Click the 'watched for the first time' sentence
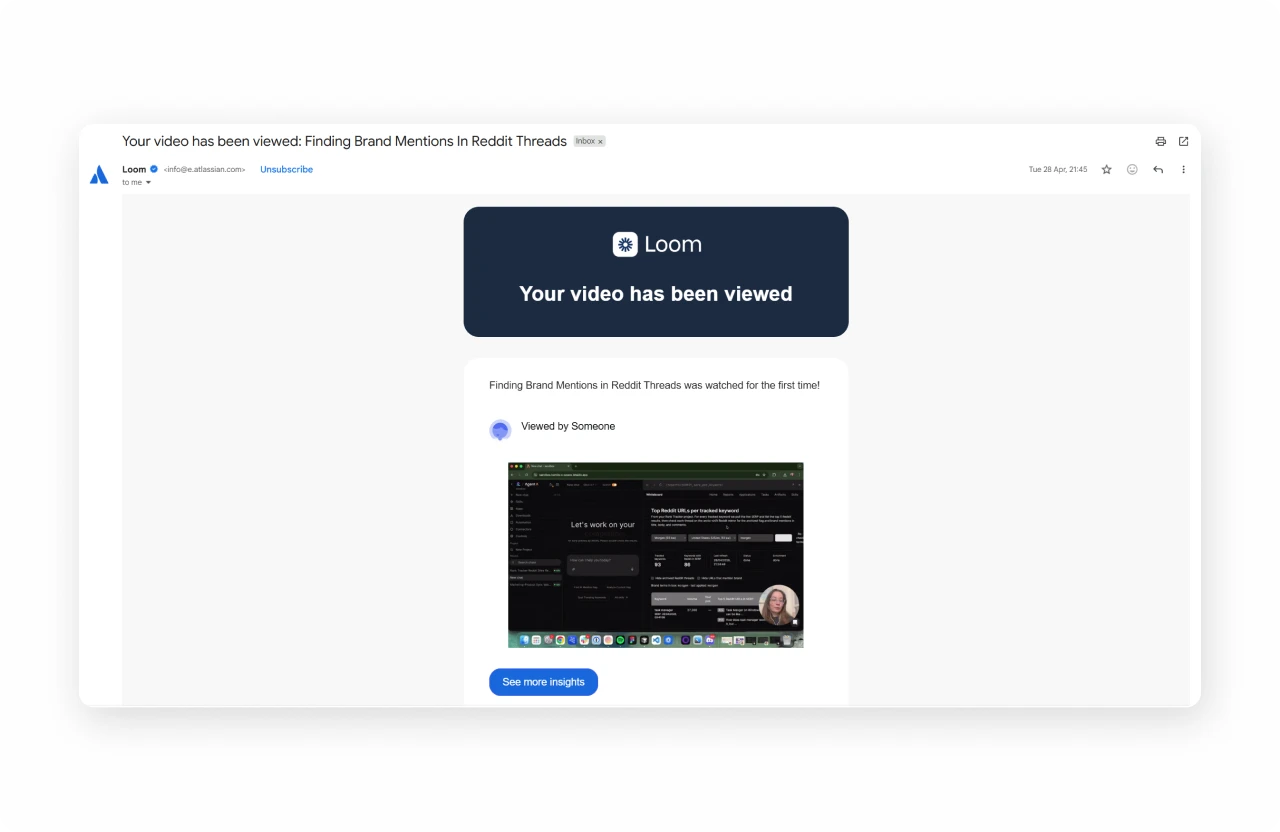 click(x=654, y=385)
